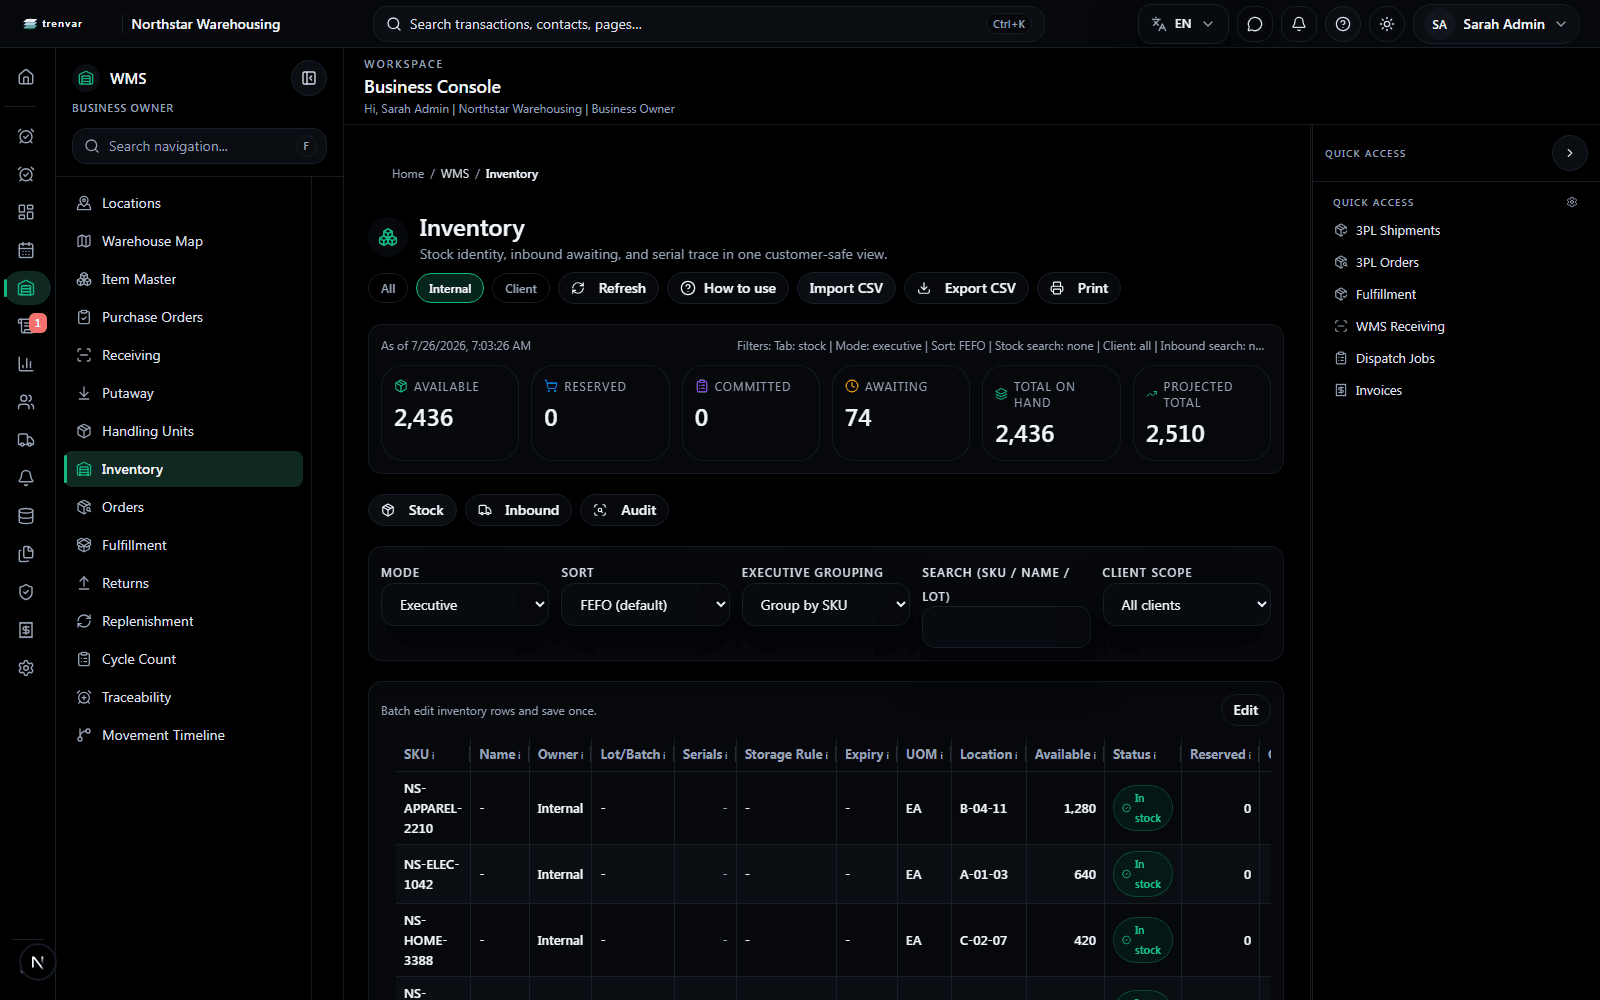Toggle the light/dark theme sun icon
Image resolution: width=1600 pixels, height=1000 pixels.
(1387, 24)
